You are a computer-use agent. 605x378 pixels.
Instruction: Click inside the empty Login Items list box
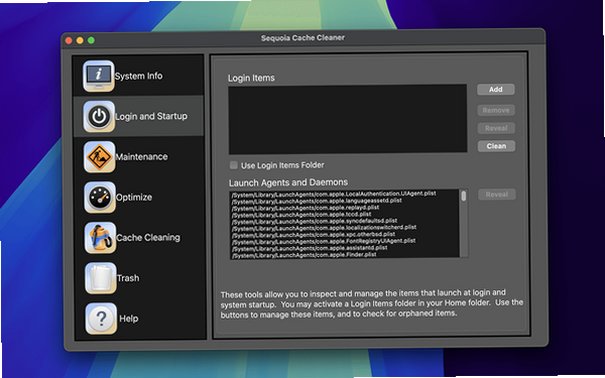coord(348,119)
